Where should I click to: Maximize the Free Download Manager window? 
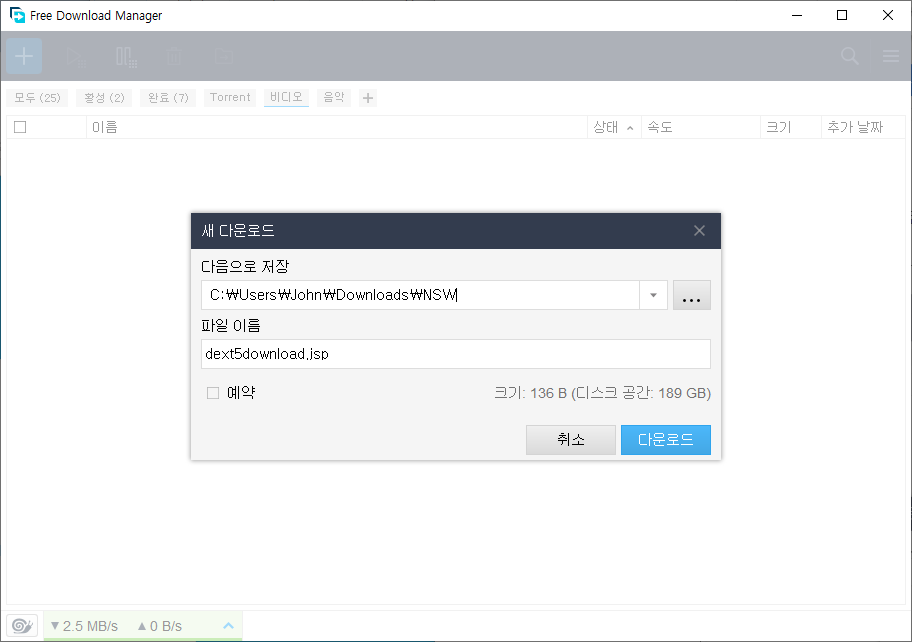(x=842, y=15)
